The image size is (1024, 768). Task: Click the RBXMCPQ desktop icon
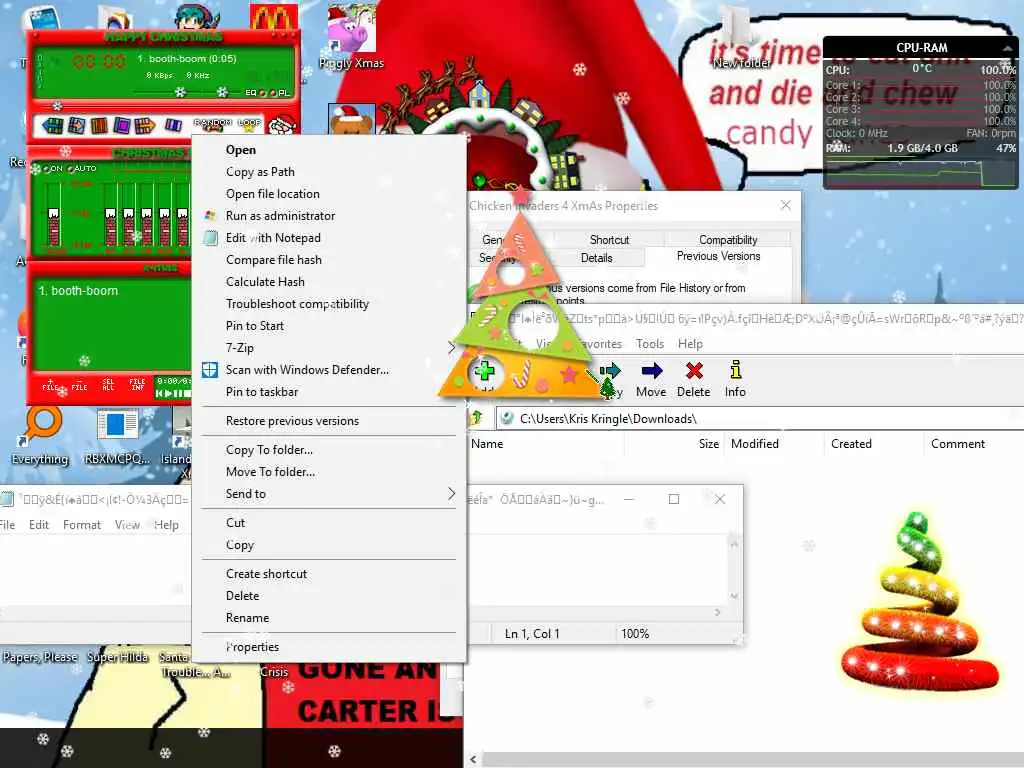point(117,436)
